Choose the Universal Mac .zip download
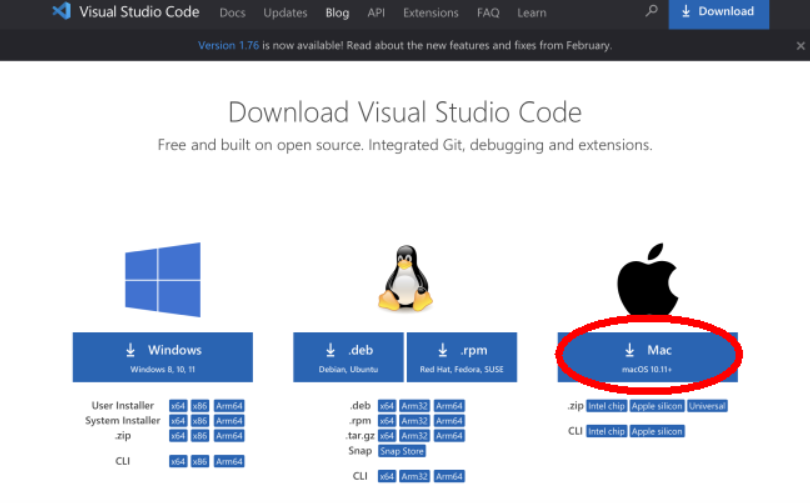Screen dimensions: 810x503 click(706, 406)
